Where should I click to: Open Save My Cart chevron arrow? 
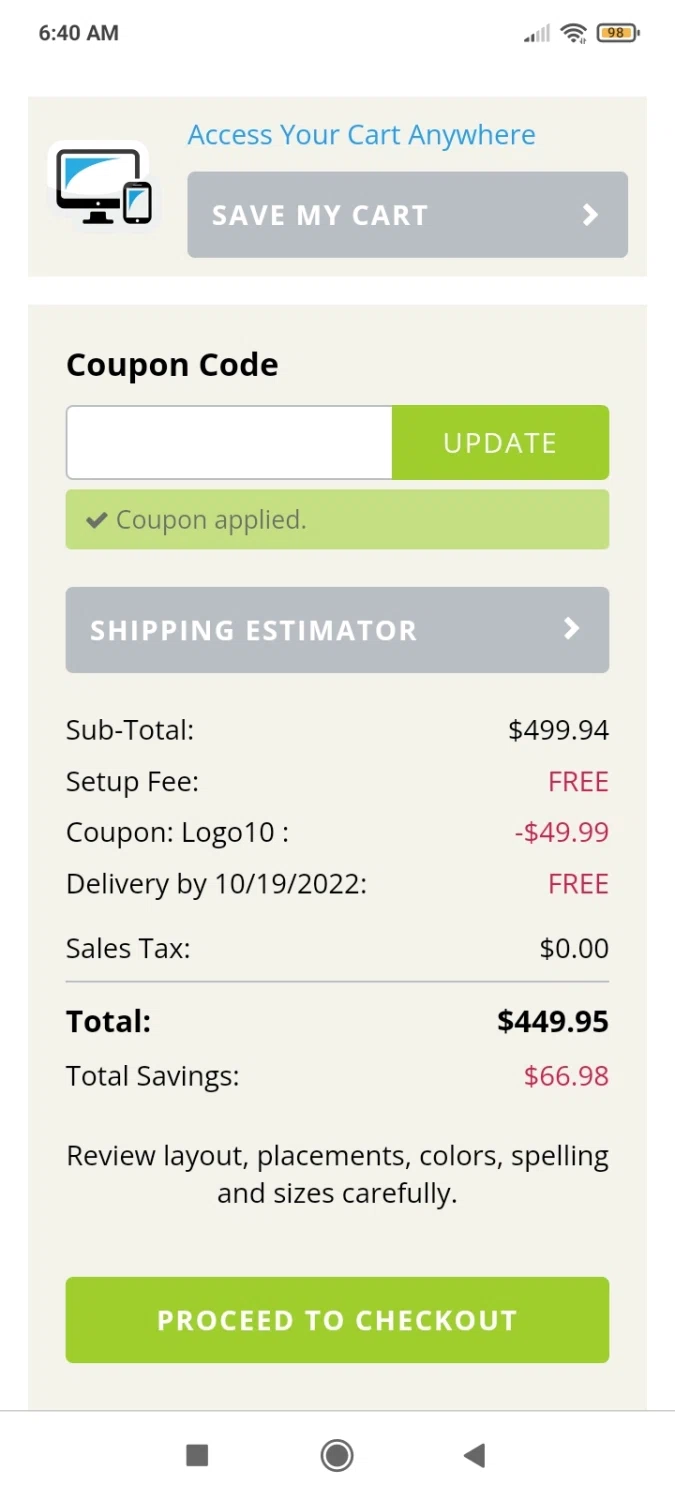(x=590, y=215)
